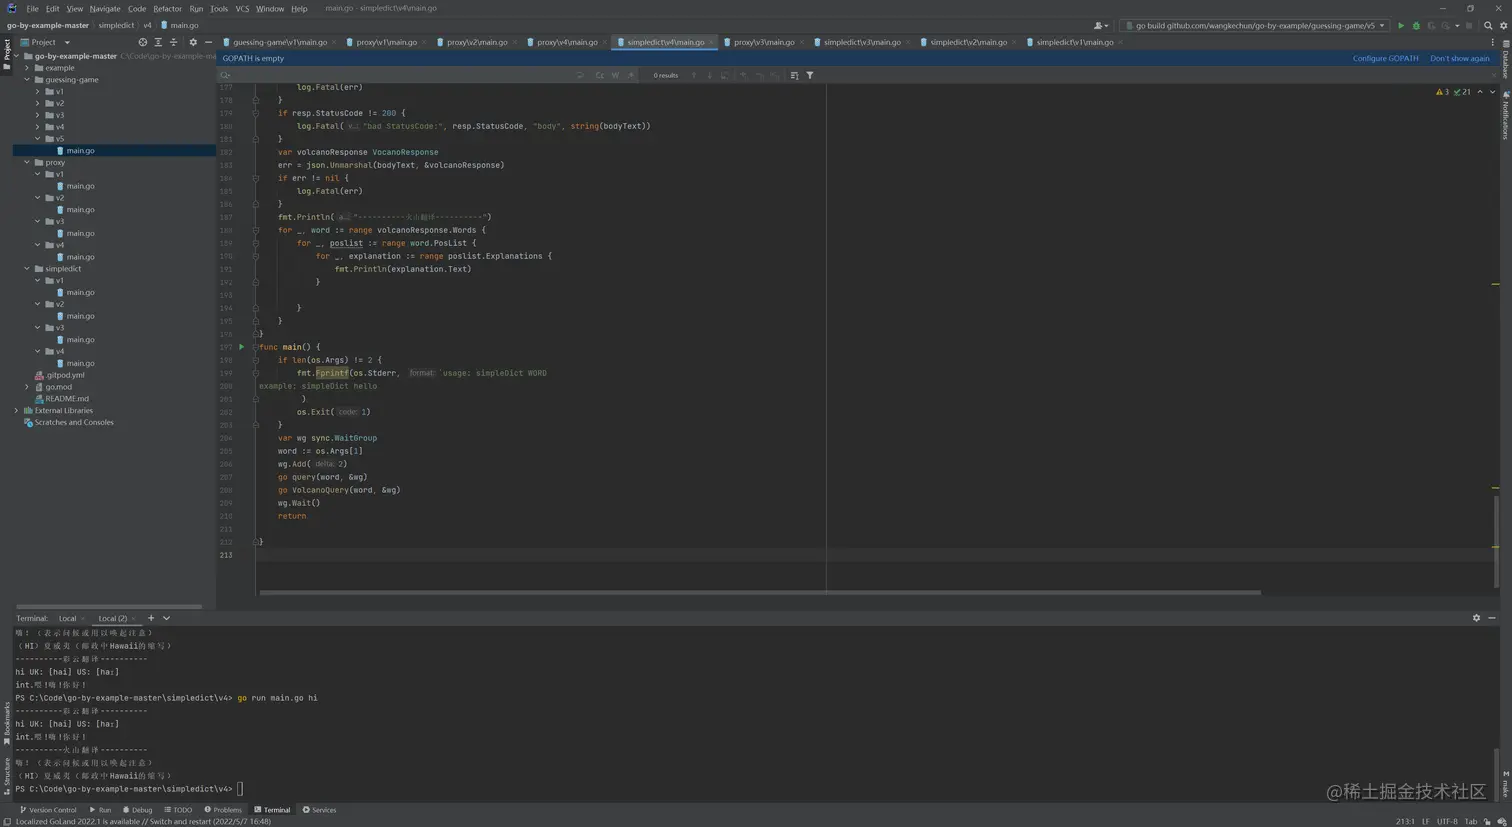Collapse the proxy folder in tree
The height and width of the screenshot is (827, 1512).
click(x=27, y=162)
